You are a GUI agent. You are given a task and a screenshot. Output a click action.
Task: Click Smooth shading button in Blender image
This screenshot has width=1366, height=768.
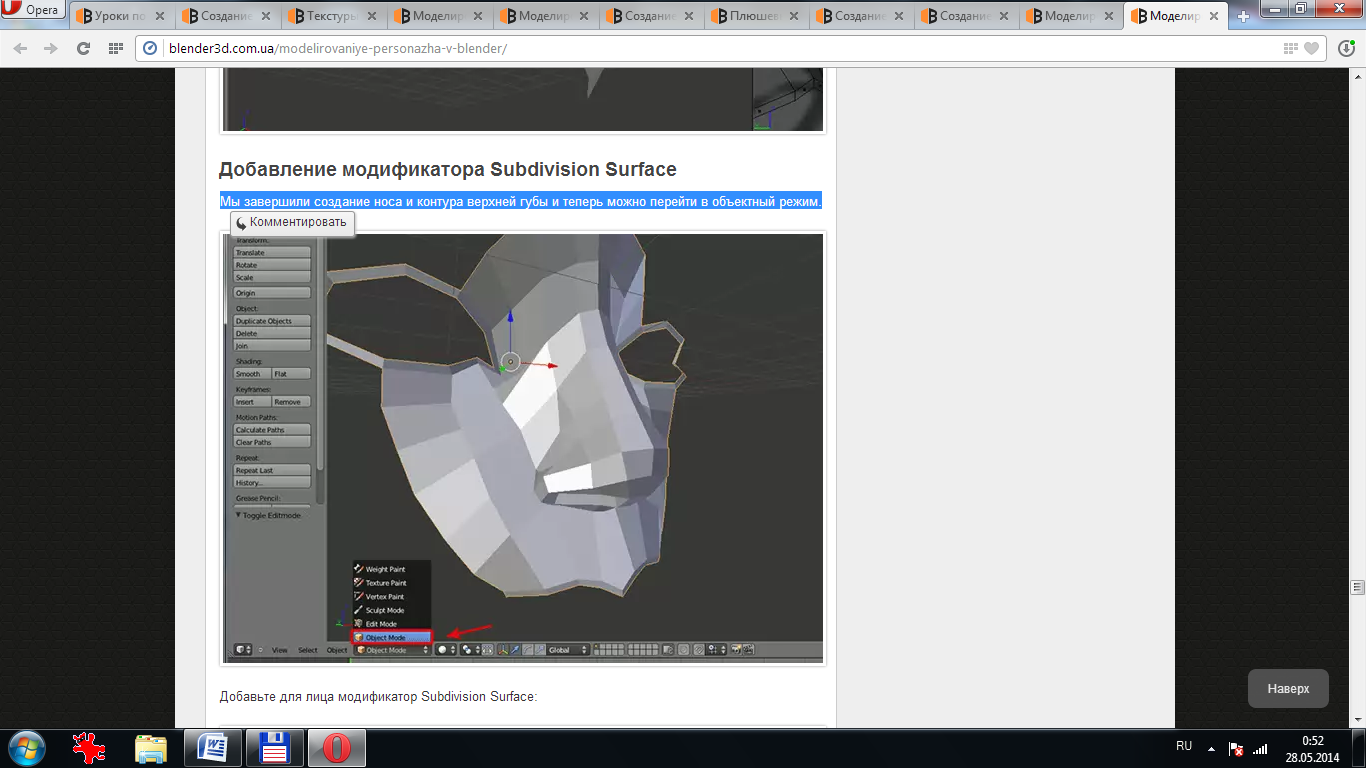pos(252,374)
